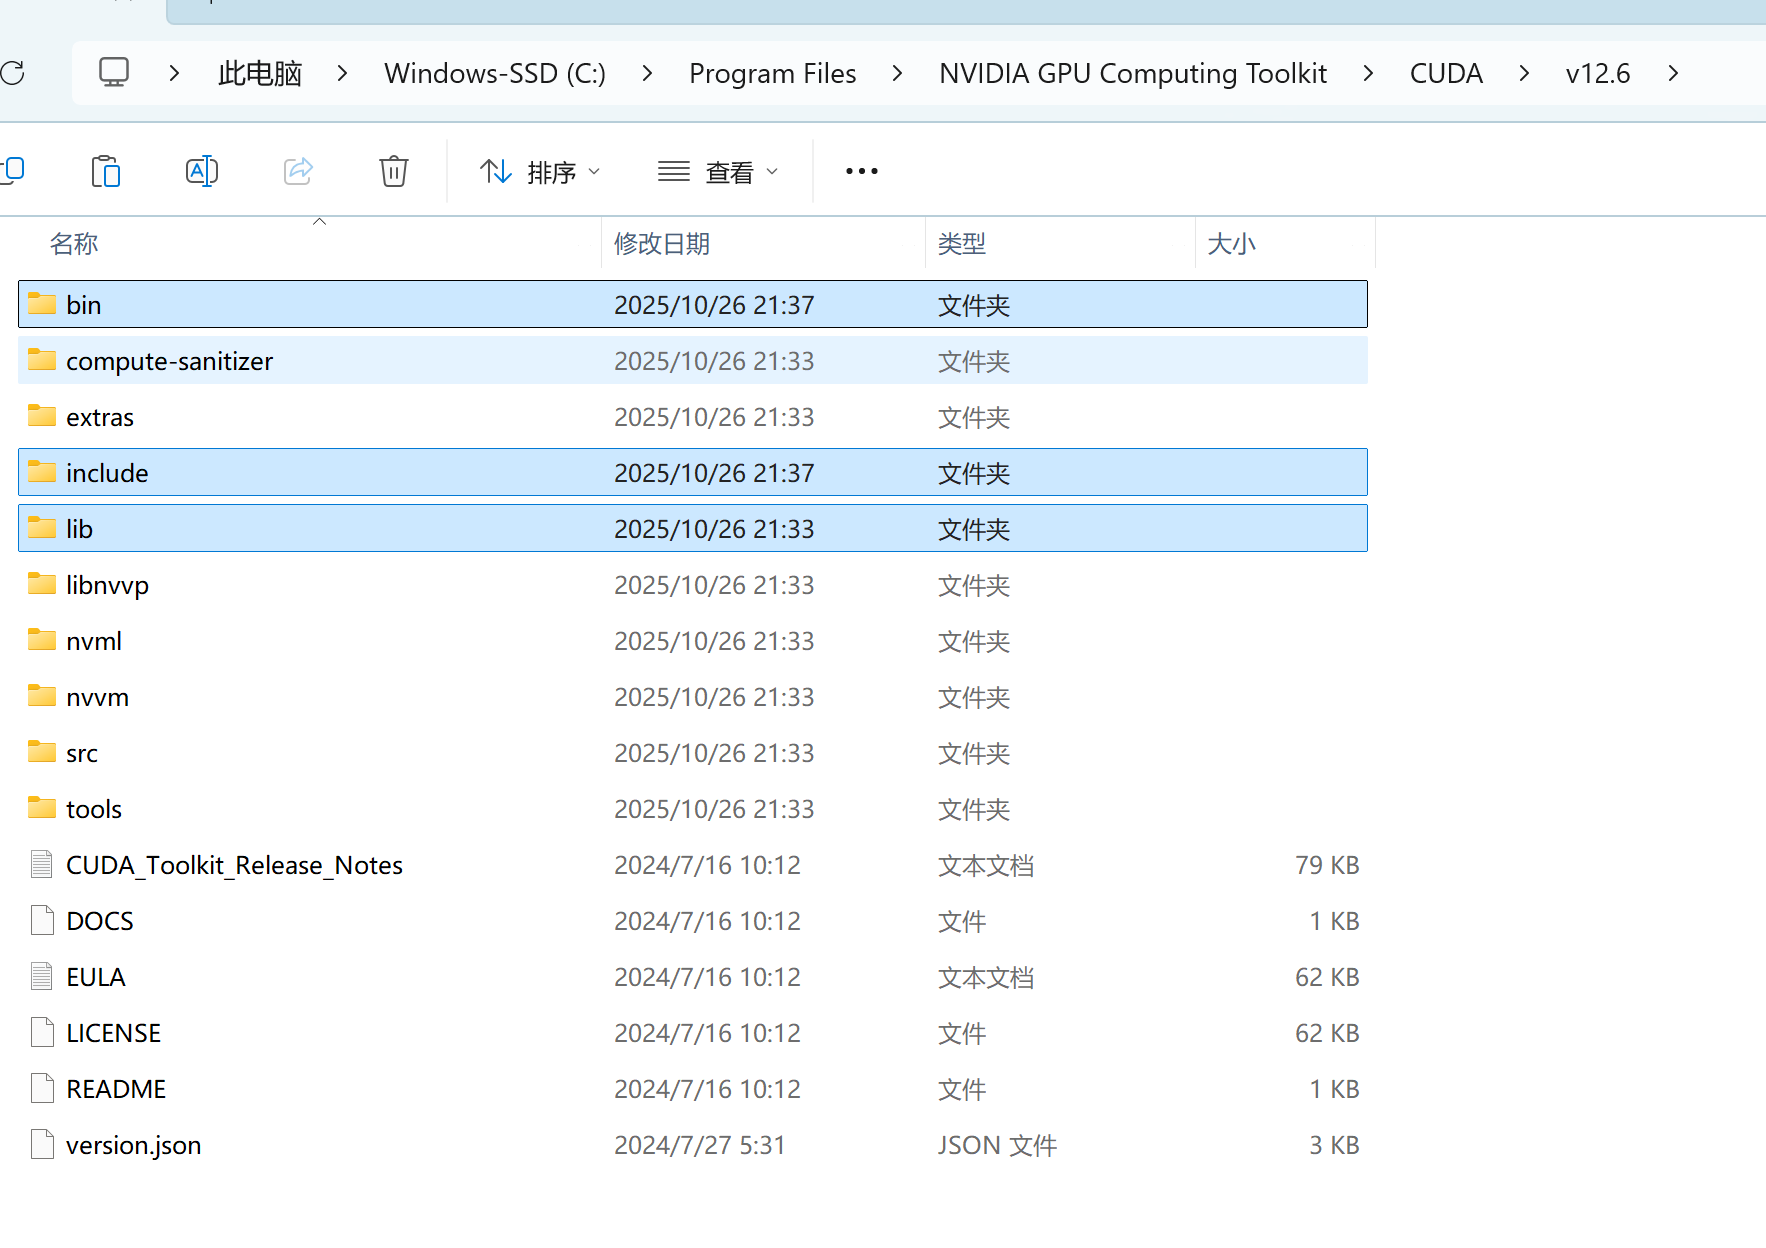
Task: Select the nvml folder icon
Action: tap(42, 639)
